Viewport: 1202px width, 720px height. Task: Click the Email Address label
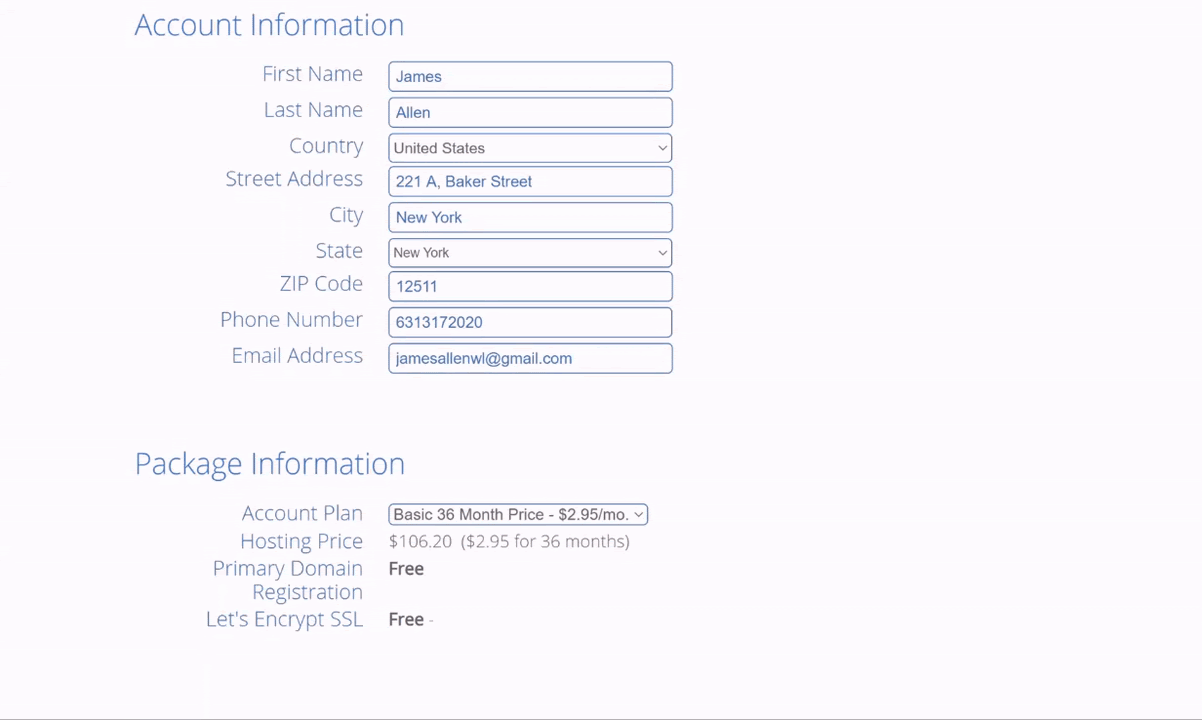click(297, 356)
